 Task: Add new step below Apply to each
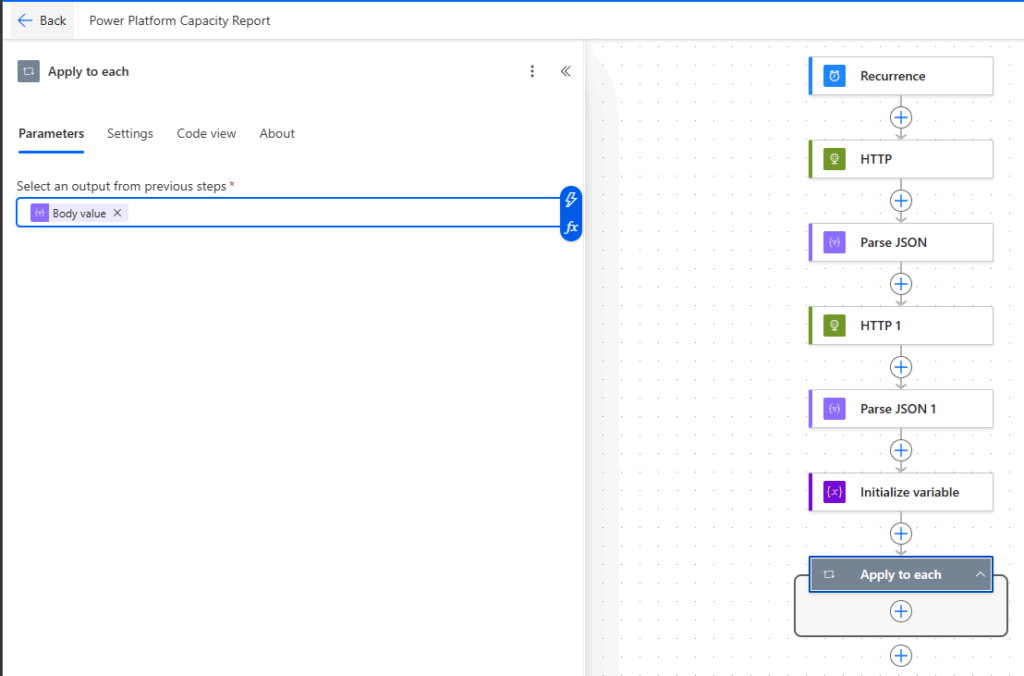click(901, 655)
